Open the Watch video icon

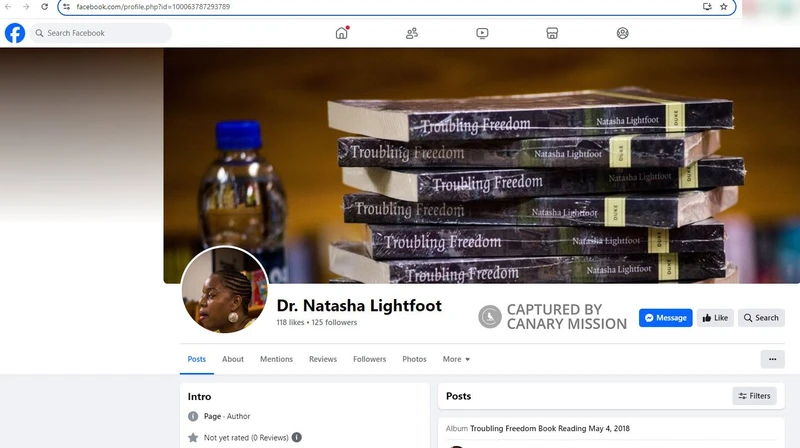coord(482,33)
